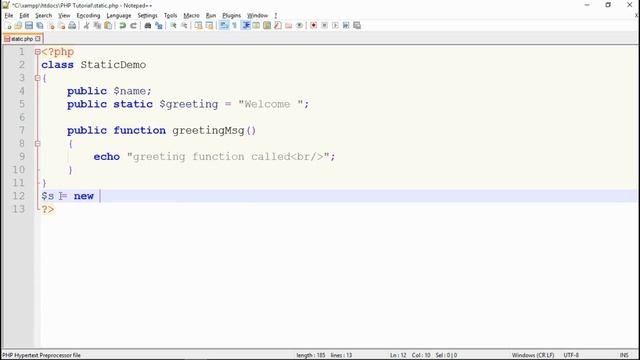
Task: Undo the last edit via toolbar
Action: 122,26
